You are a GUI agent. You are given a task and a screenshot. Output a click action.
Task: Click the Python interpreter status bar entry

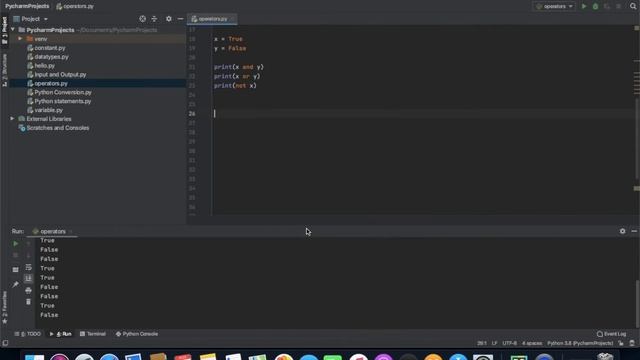580,343
